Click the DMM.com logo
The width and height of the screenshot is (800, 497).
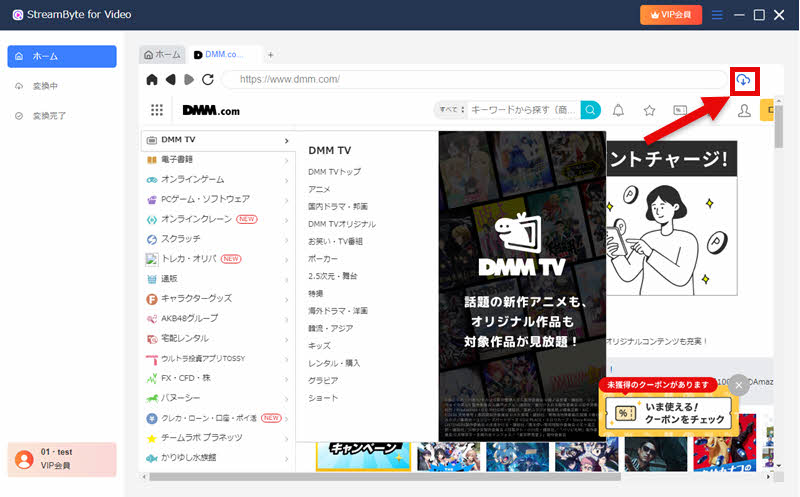211,110
